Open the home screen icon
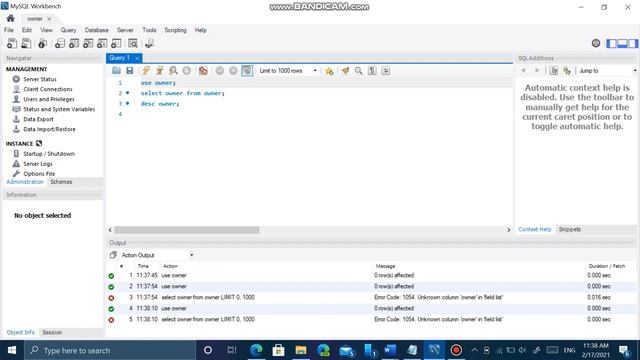This screenshot has height=360, width=640. (x=11, y=19)
